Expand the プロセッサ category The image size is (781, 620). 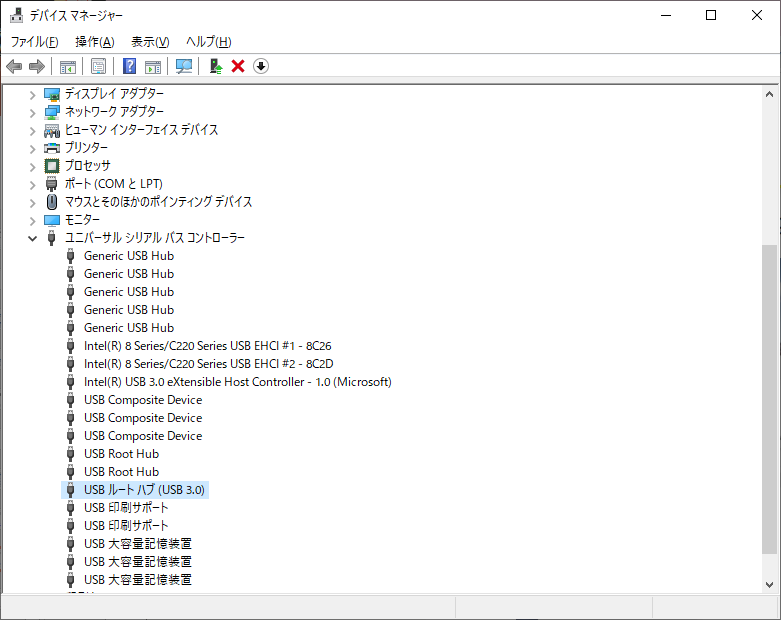[x=32, y=166]
